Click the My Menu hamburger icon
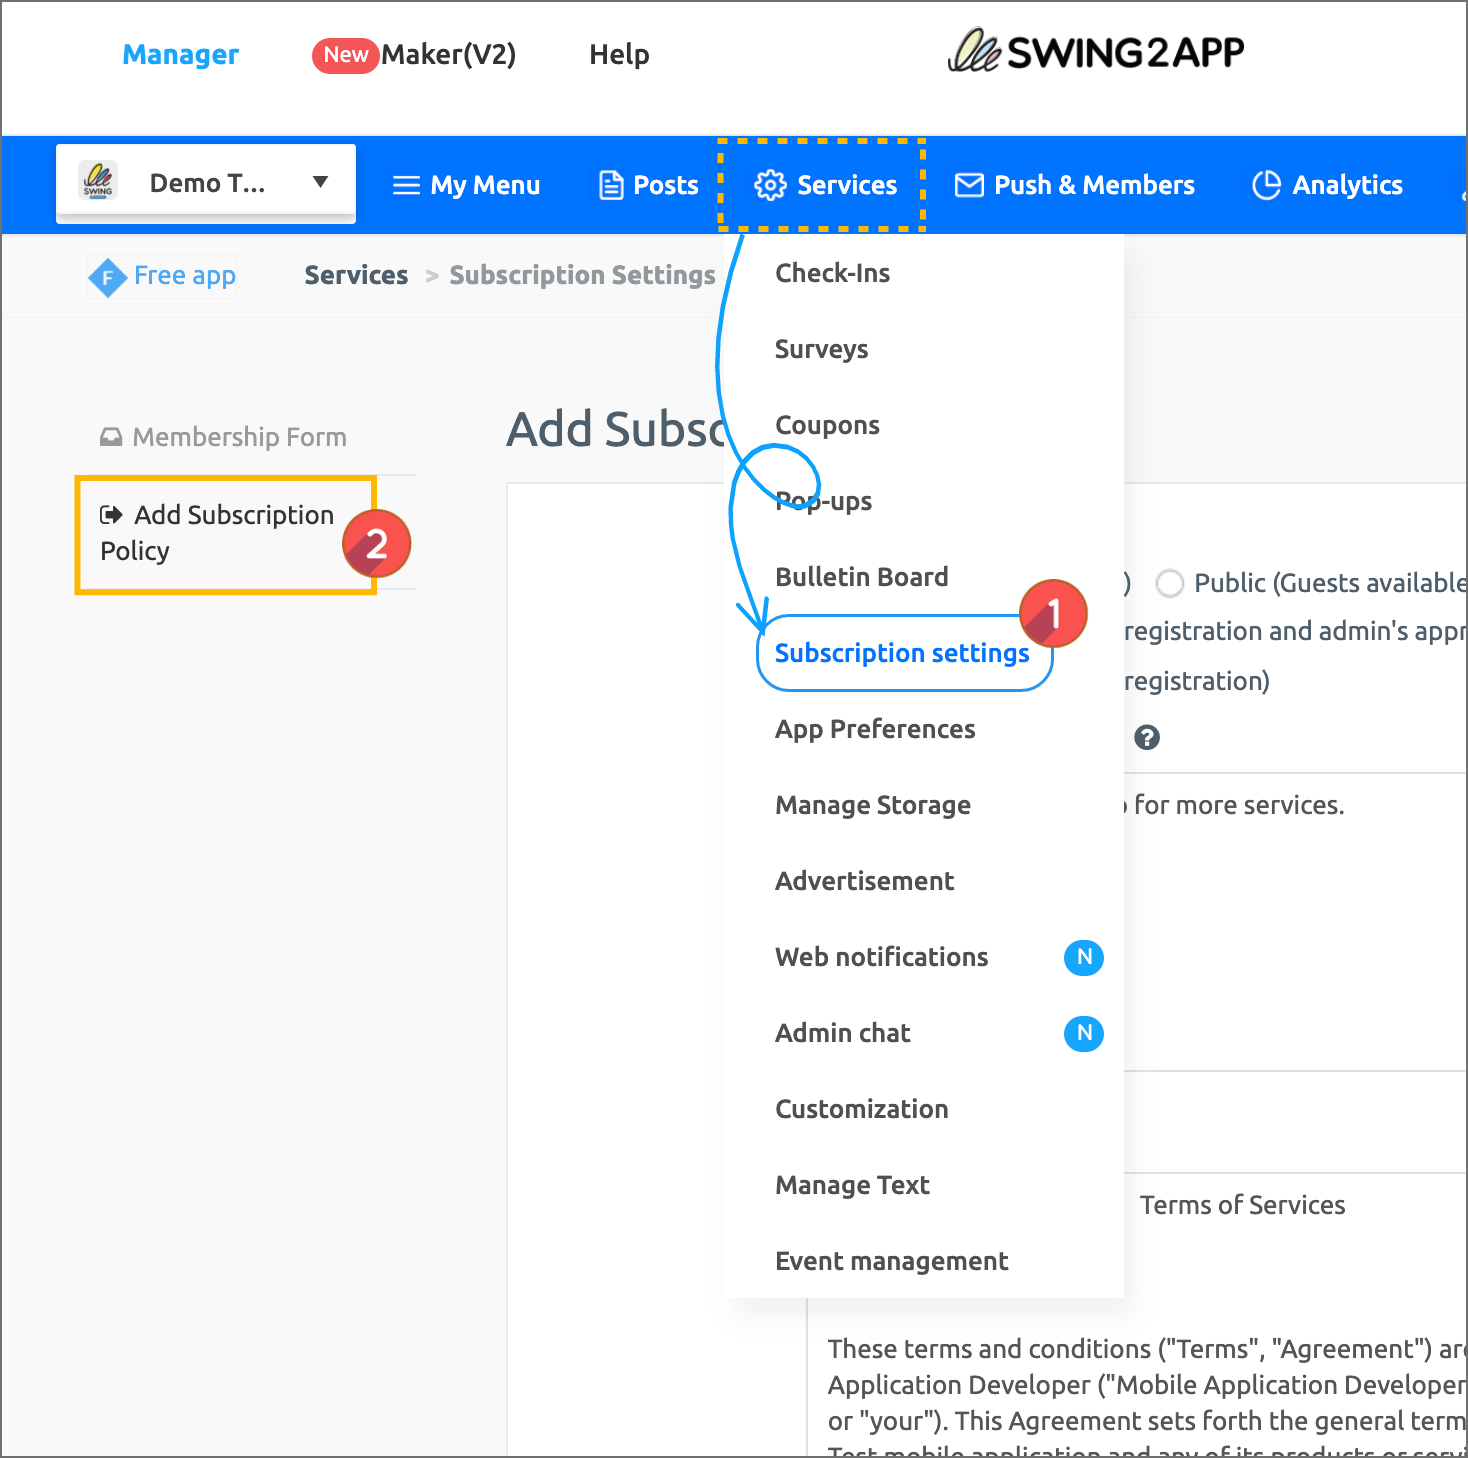Image resolution: width=1468 pixels, height=1458 pixels. pyautogui.click(x=406, y=185)
